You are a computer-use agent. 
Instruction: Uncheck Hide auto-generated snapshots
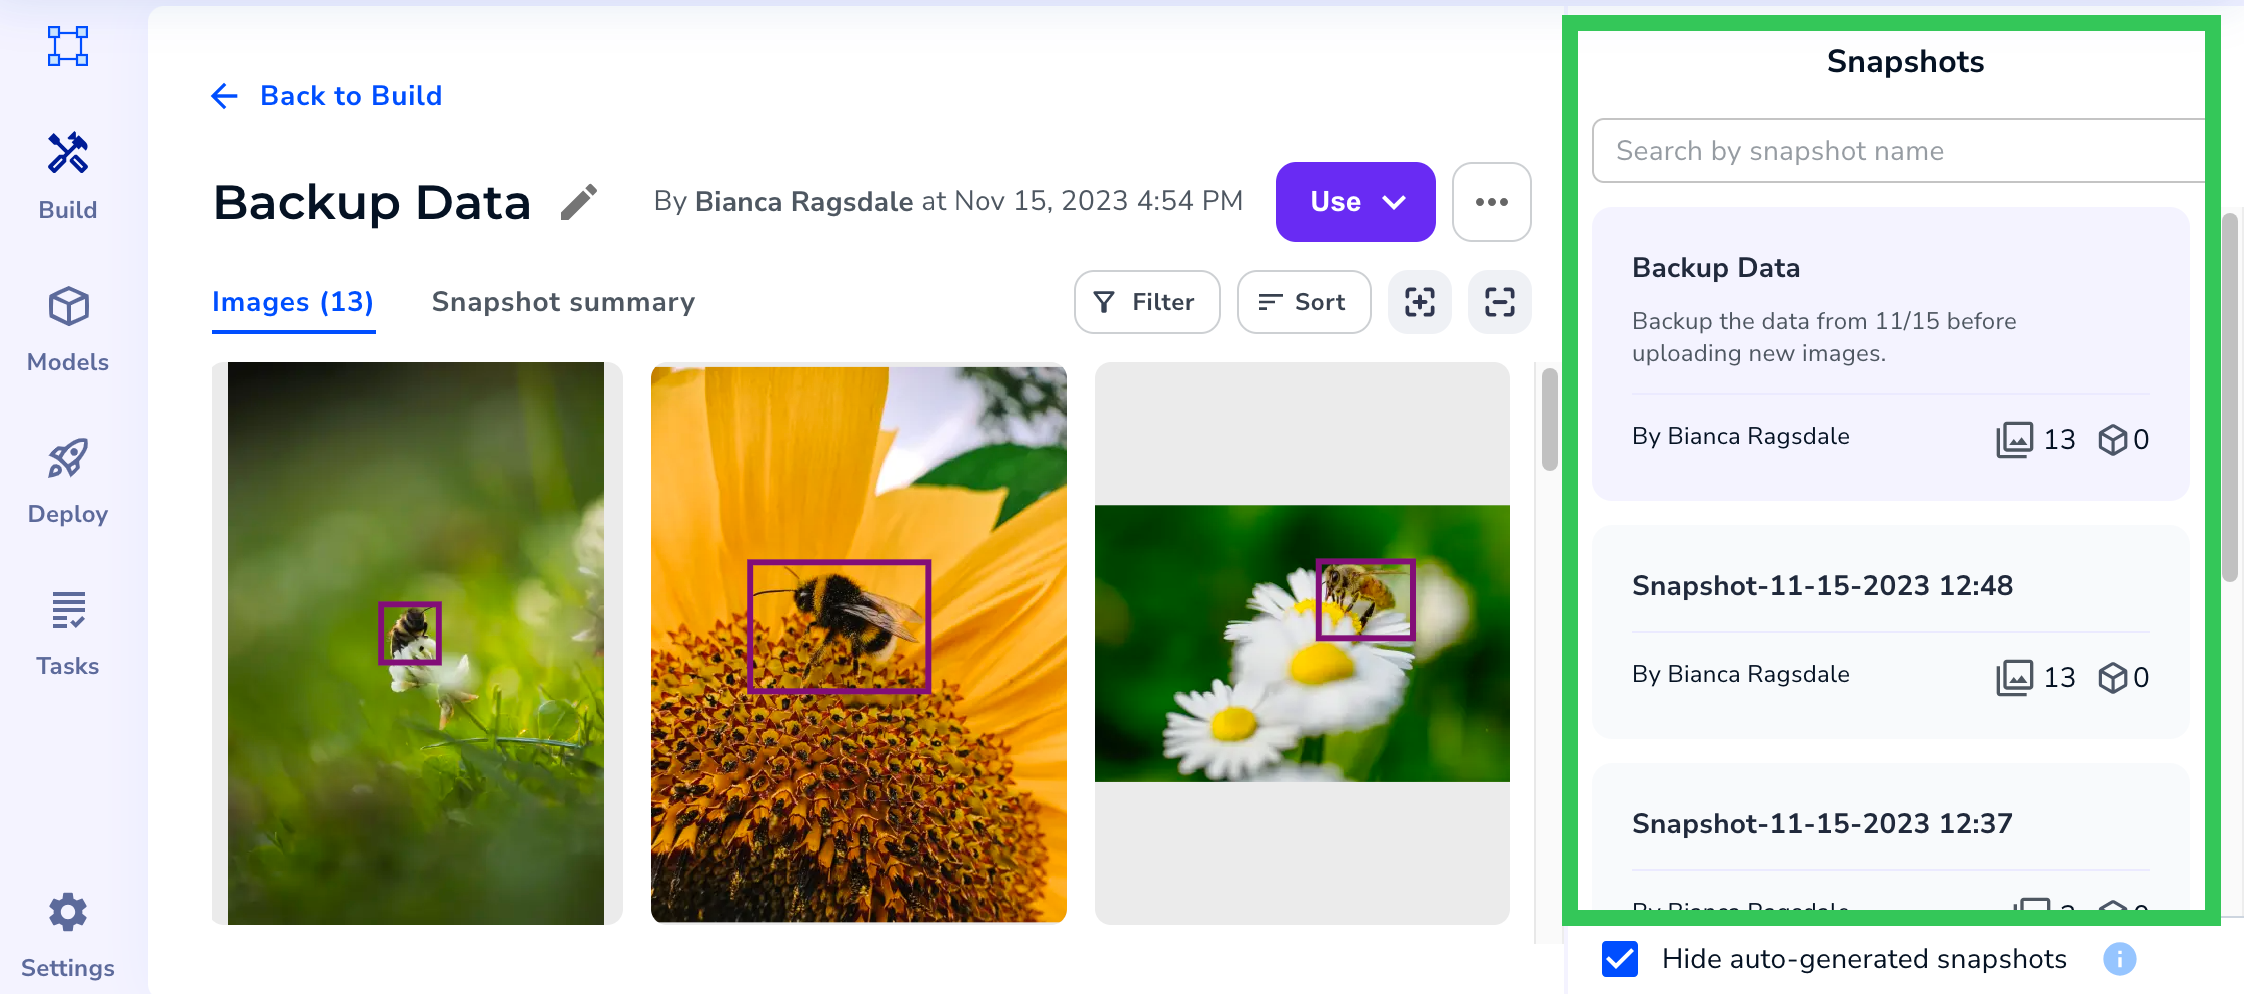pos(1620,959)
